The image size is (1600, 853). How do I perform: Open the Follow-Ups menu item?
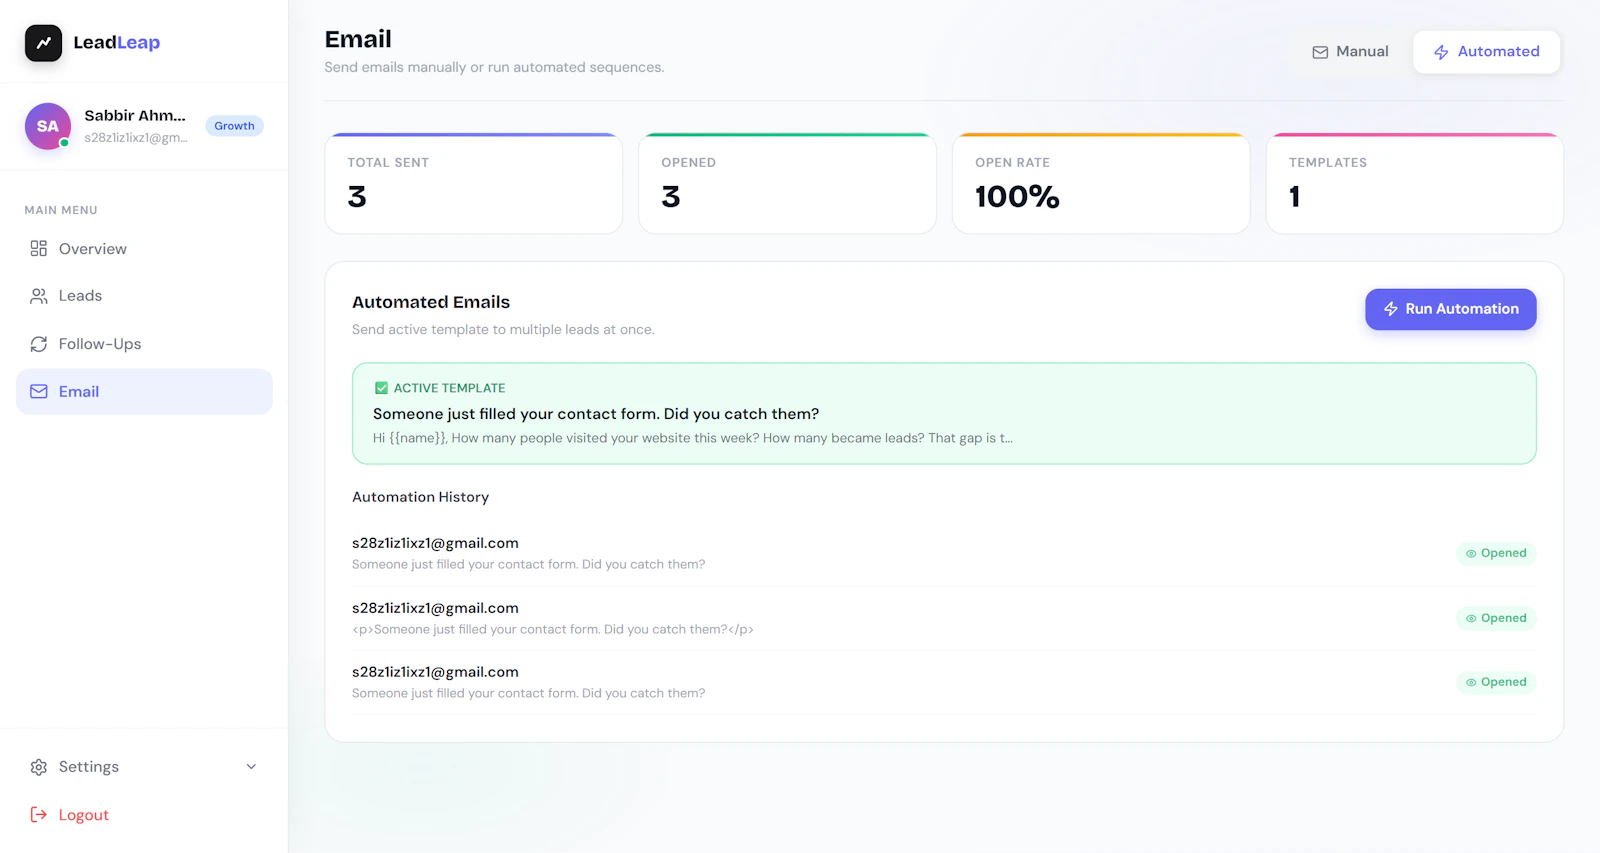coord(144,344)
